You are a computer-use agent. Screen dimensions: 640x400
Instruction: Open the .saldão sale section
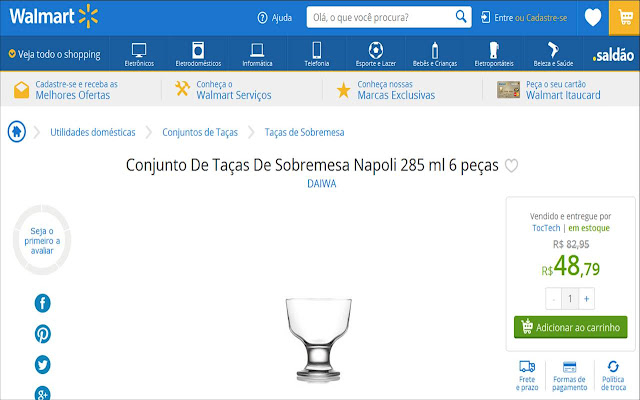(613, 55)
